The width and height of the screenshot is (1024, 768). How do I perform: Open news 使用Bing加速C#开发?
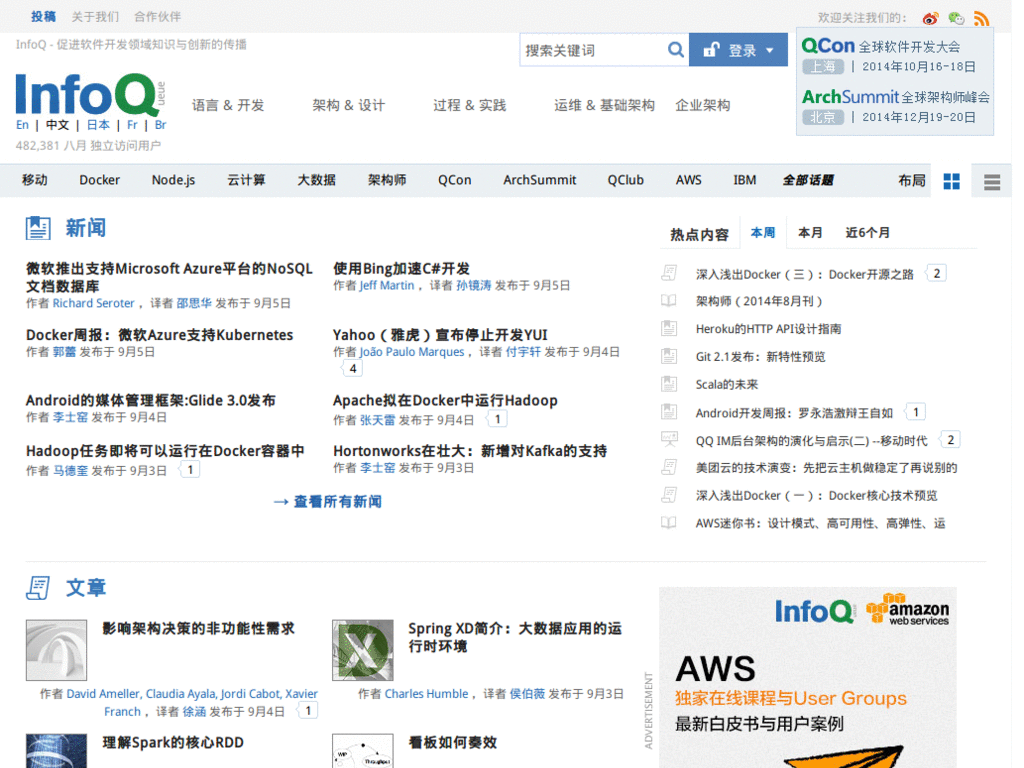click(x=401, y=268)
